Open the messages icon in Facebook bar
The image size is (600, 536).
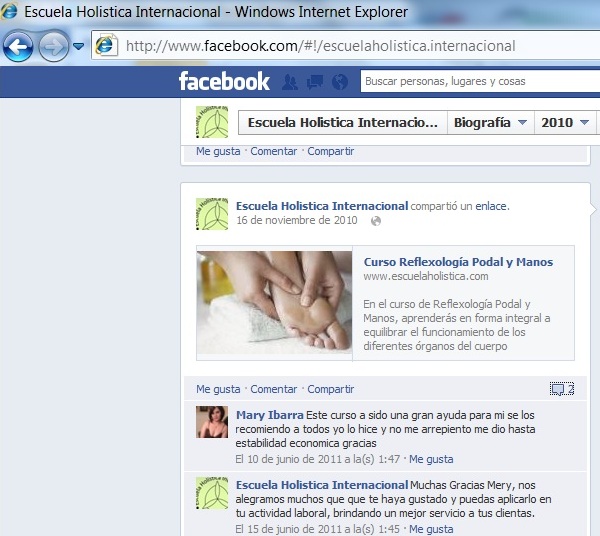point(315,82)
